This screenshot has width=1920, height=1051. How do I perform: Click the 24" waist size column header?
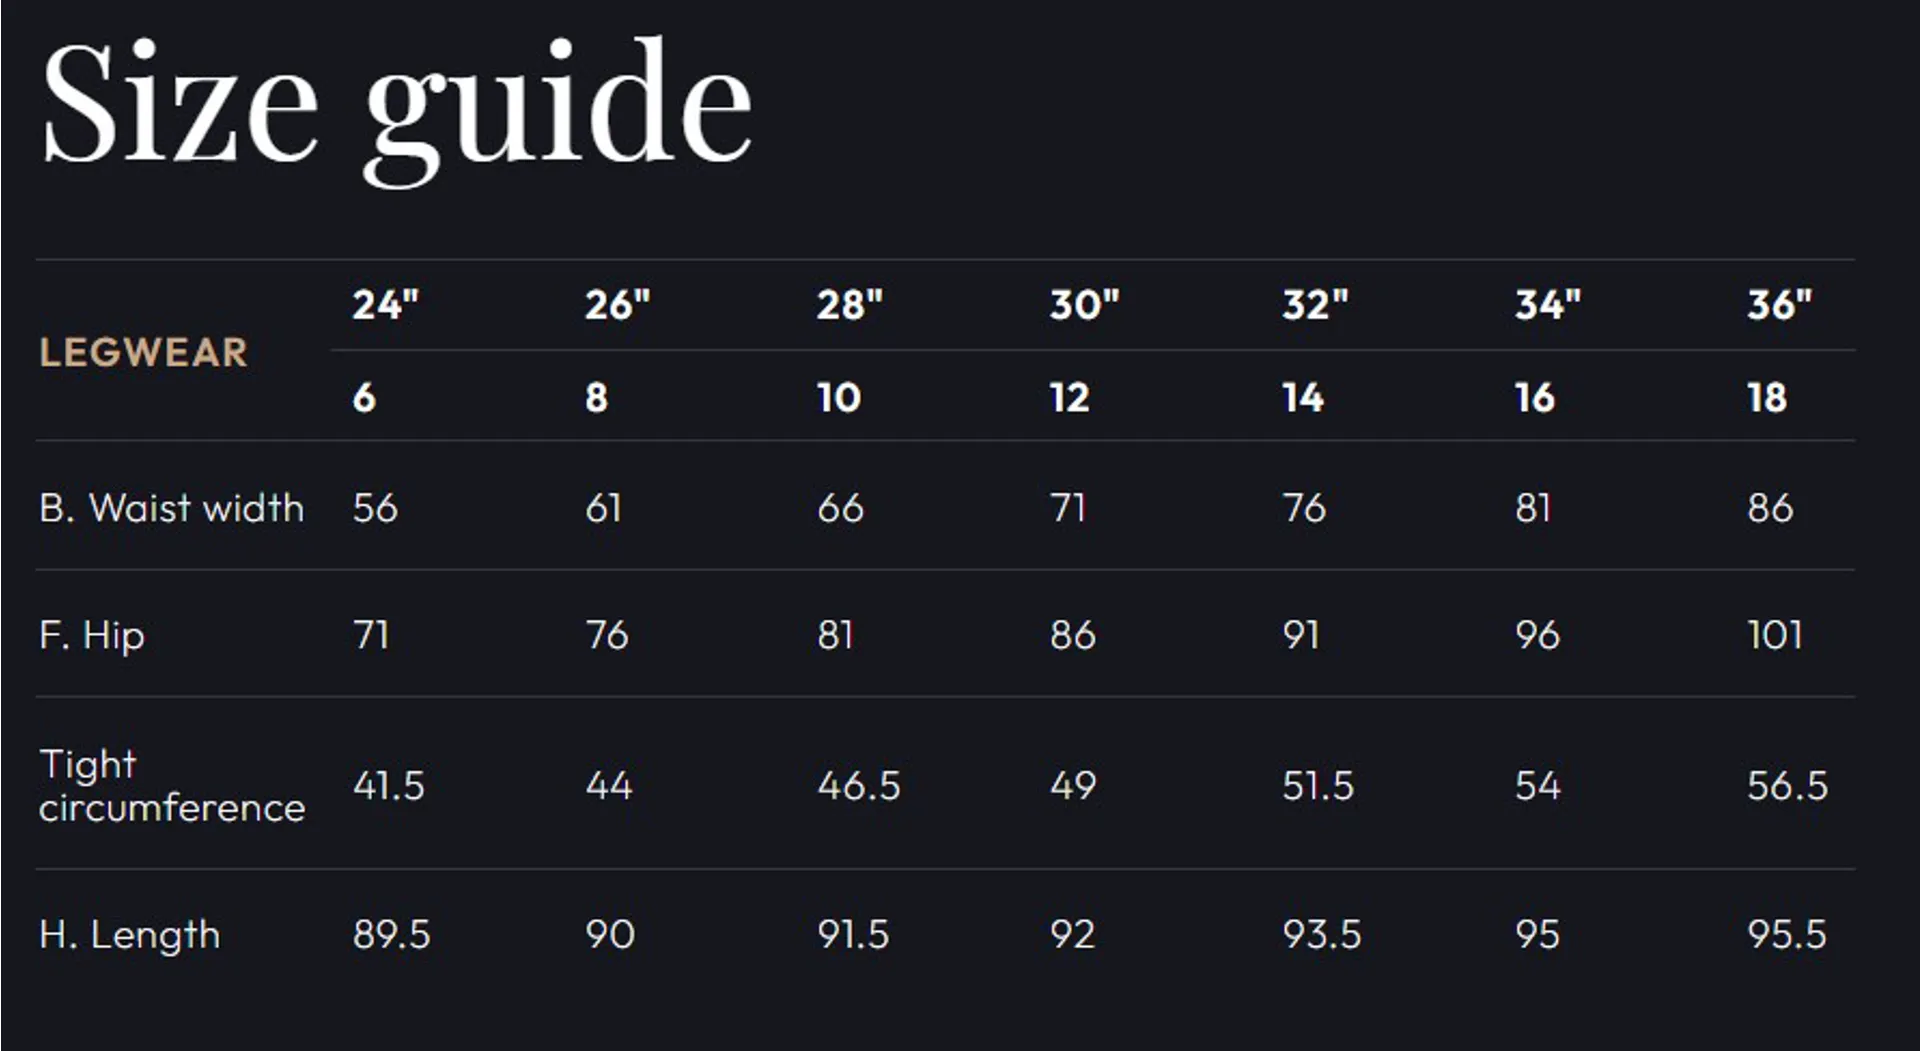pyautogui.click(x=385, y=304)
